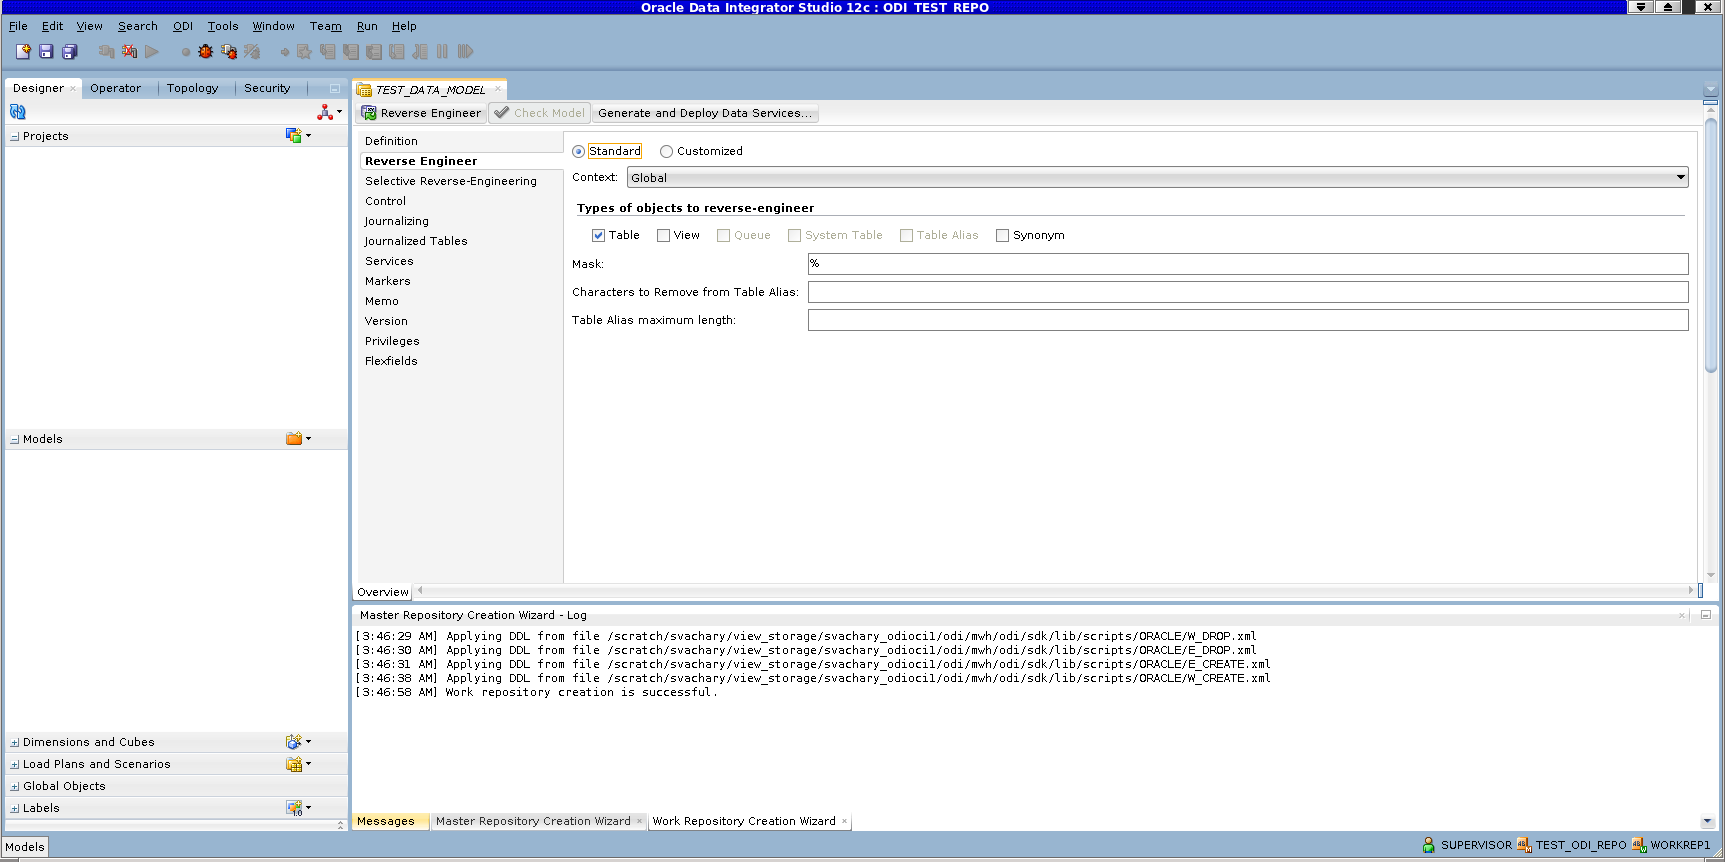Switch to the Operator tab
Screen dimensions: 1725x862
click(x=116, y=88)
